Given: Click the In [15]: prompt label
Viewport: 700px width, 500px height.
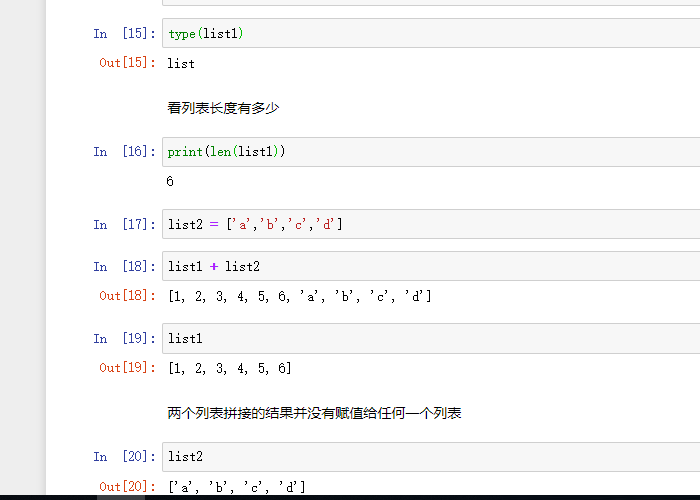Looking at the screenshot, I should point(125,33).
